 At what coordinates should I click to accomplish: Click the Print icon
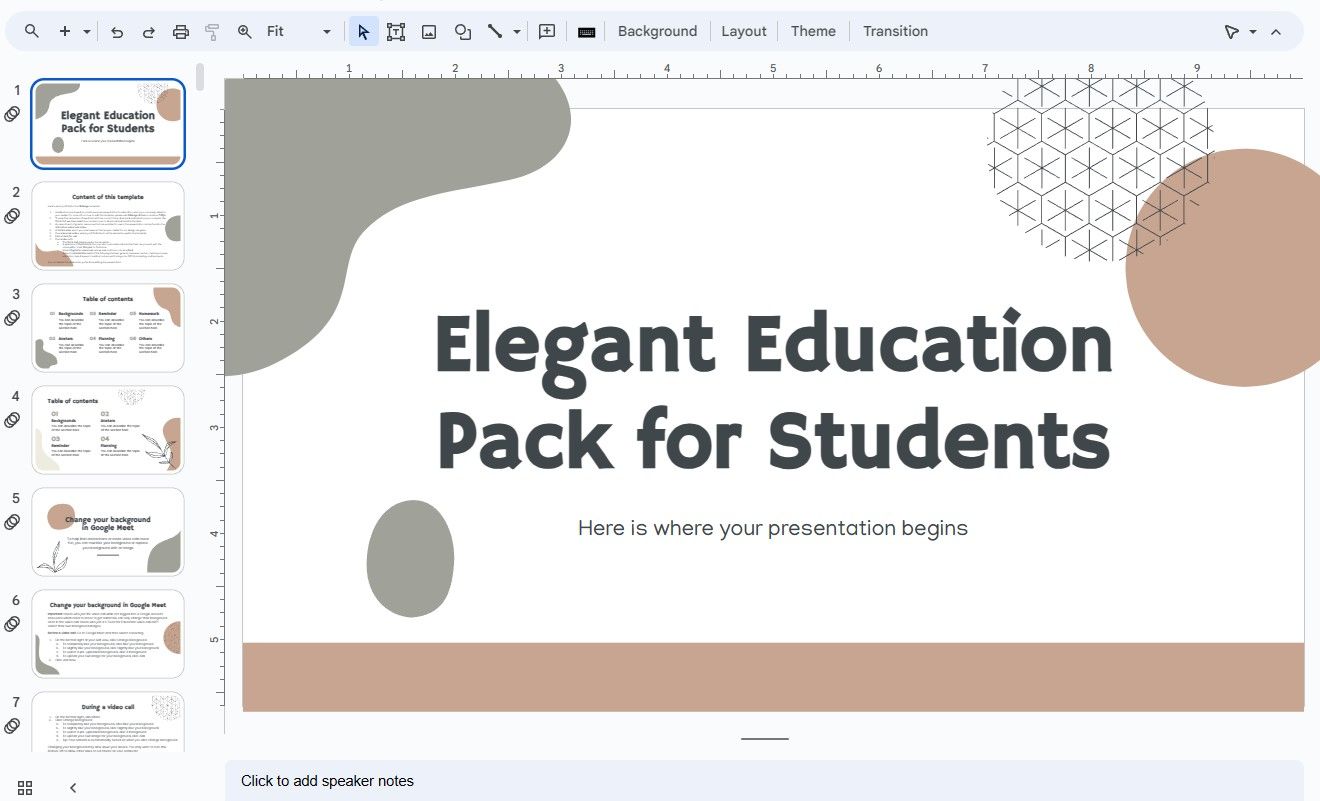point(180,31)
